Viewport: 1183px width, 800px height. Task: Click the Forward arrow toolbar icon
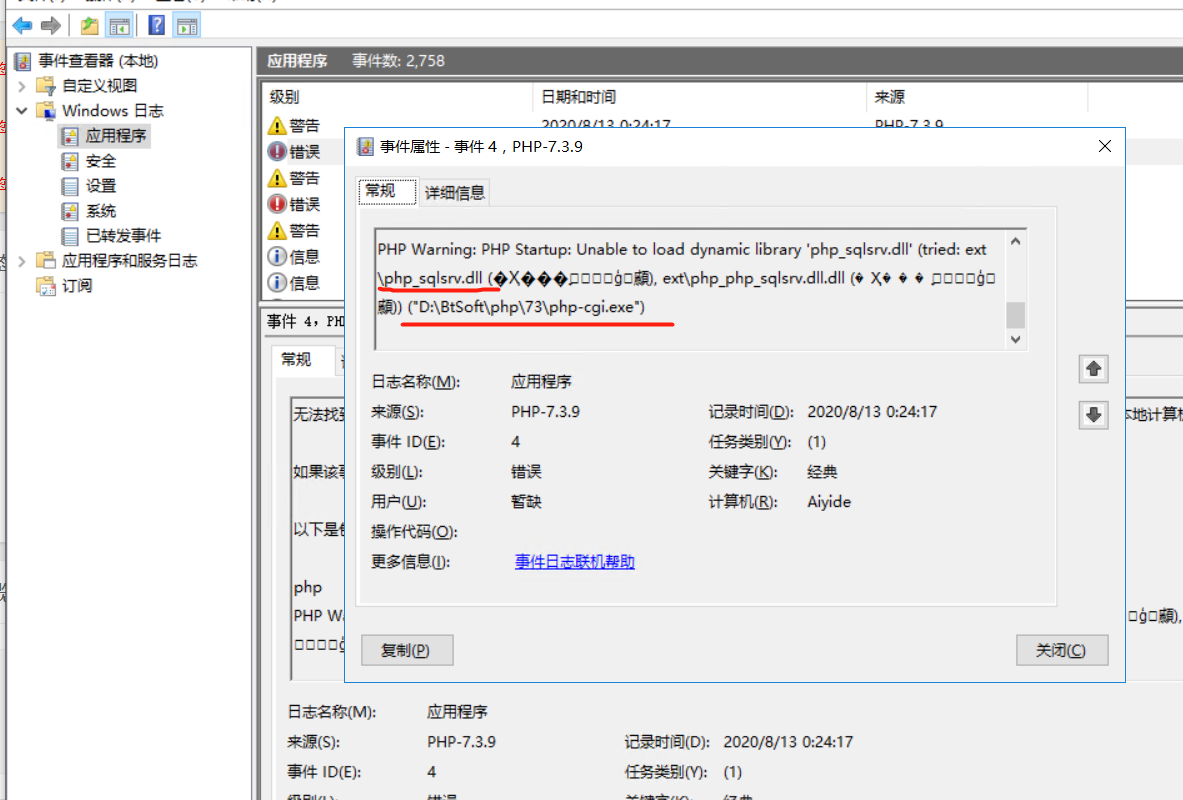[x=51, y=26]
